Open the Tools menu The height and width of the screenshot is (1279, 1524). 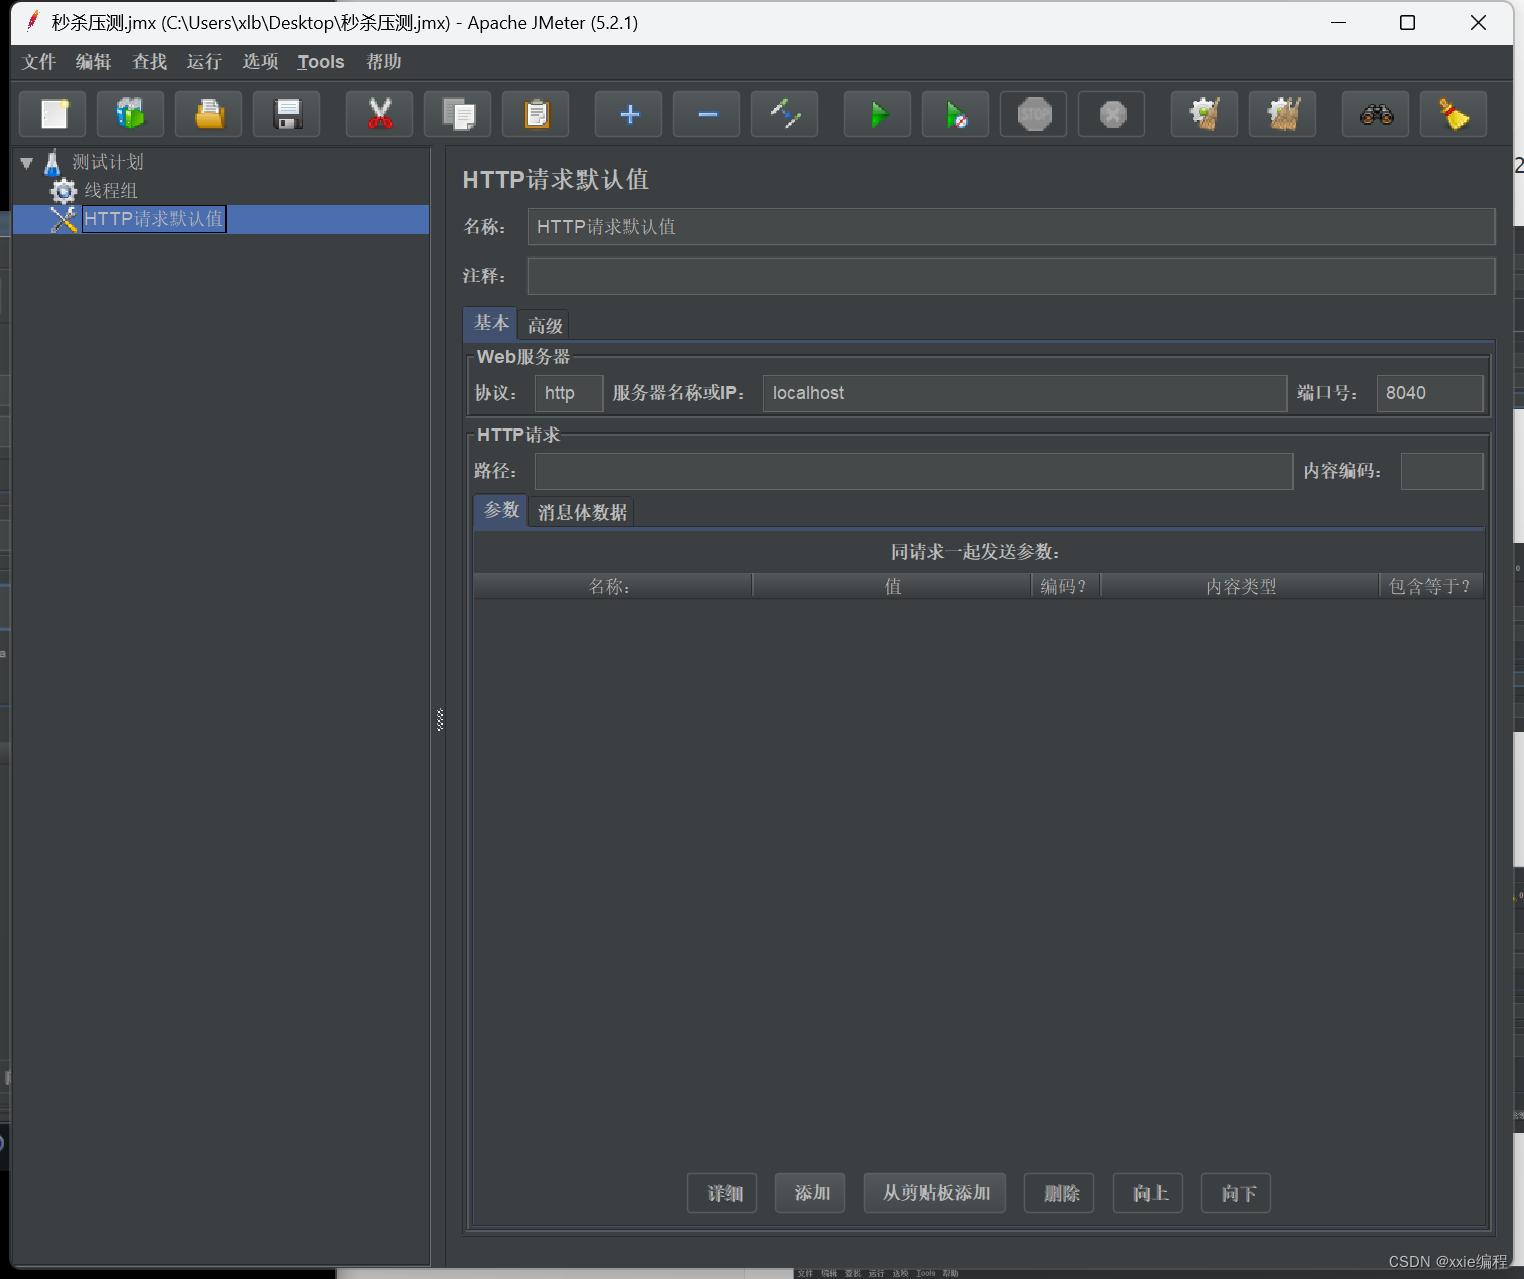pos(321,62)
